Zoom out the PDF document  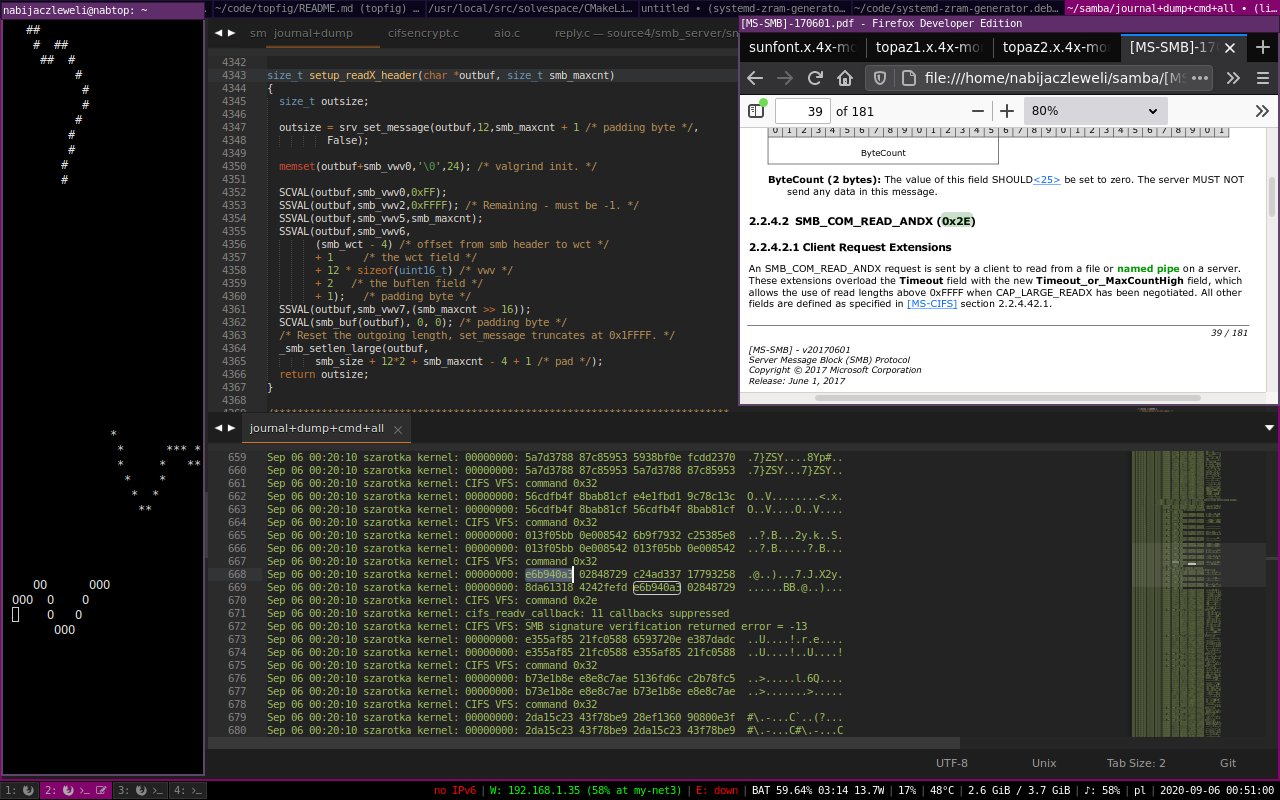pyautogui.click(x=978, y=111)
